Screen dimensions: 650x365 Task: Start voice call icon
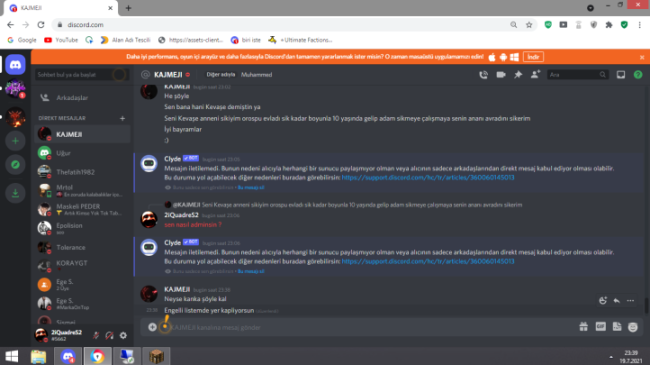coord(483,75)
